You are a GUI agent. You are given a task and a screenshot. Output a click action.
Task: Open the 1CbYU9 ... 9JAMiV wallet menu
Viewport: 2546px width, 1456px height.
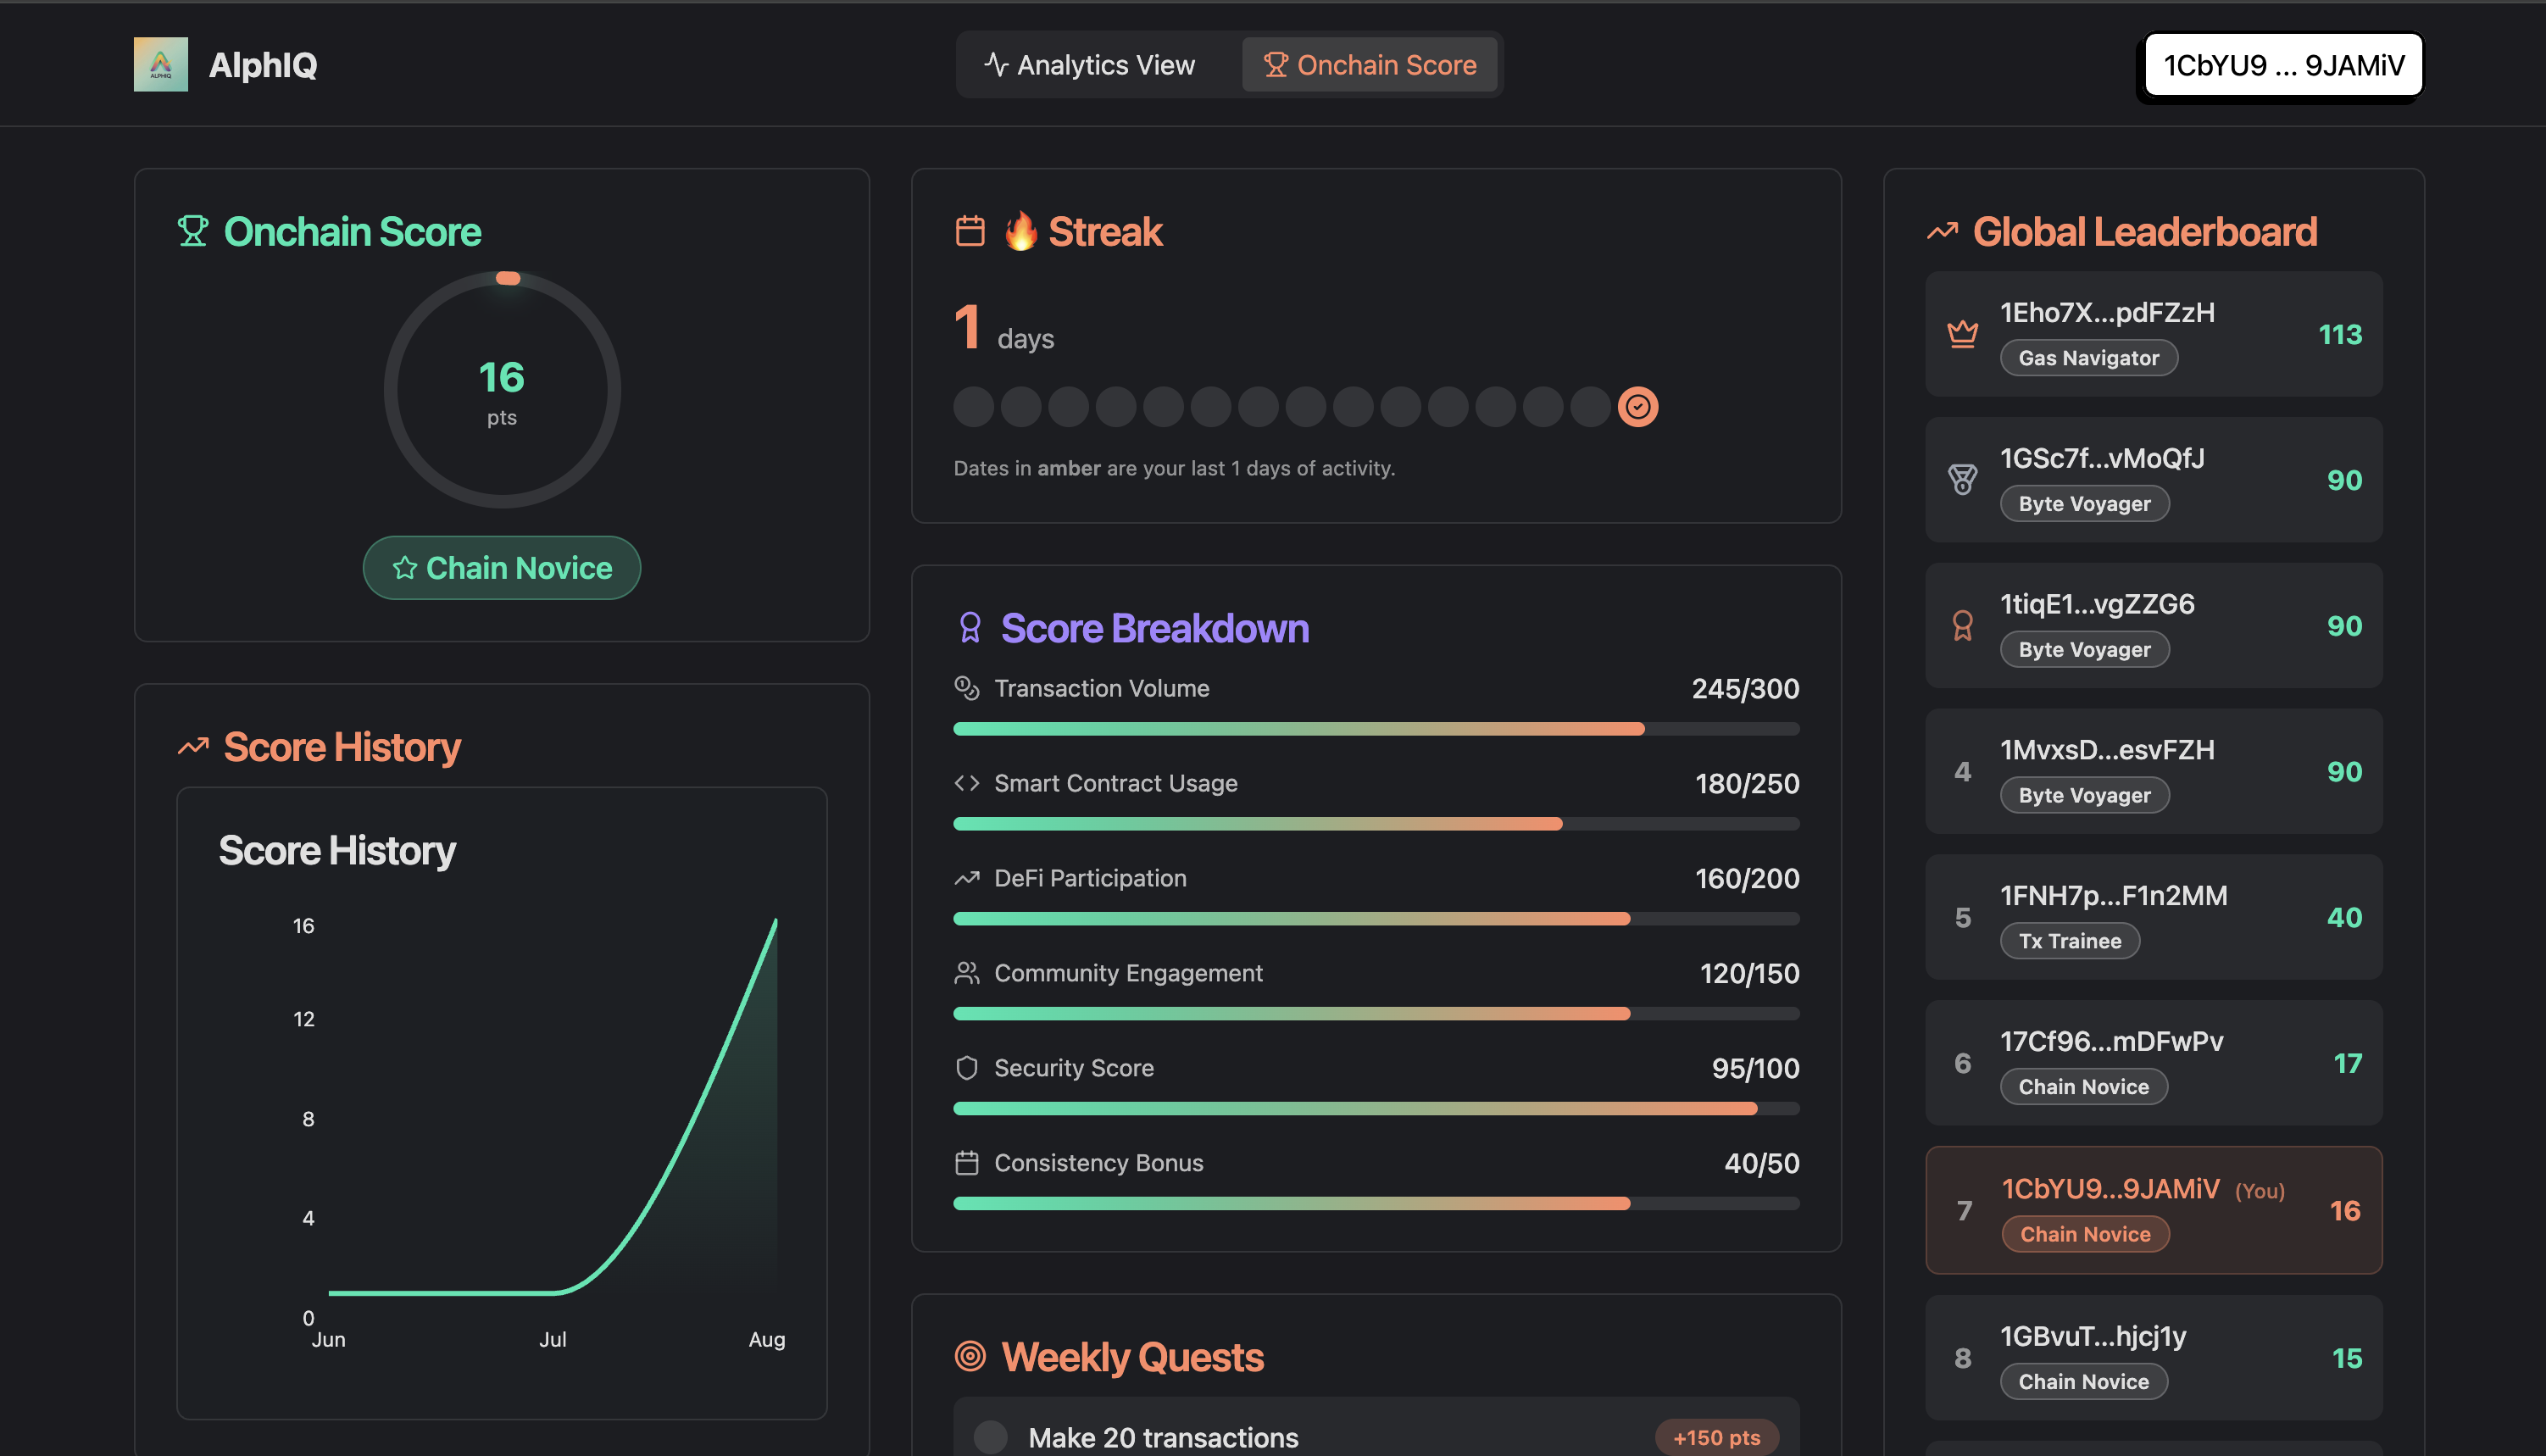(2281, 64)
